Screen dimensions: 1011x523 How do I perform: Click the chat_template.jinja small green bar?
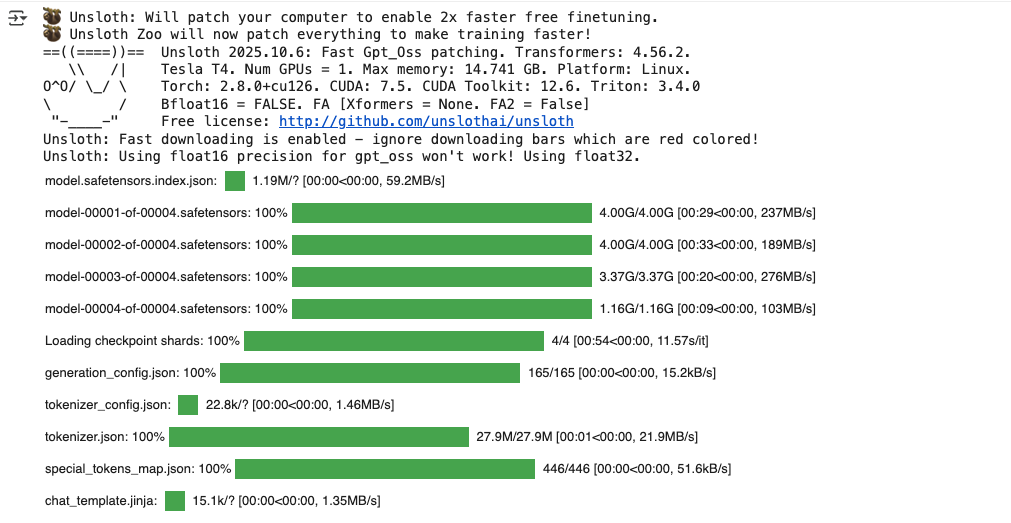(175, 501)
